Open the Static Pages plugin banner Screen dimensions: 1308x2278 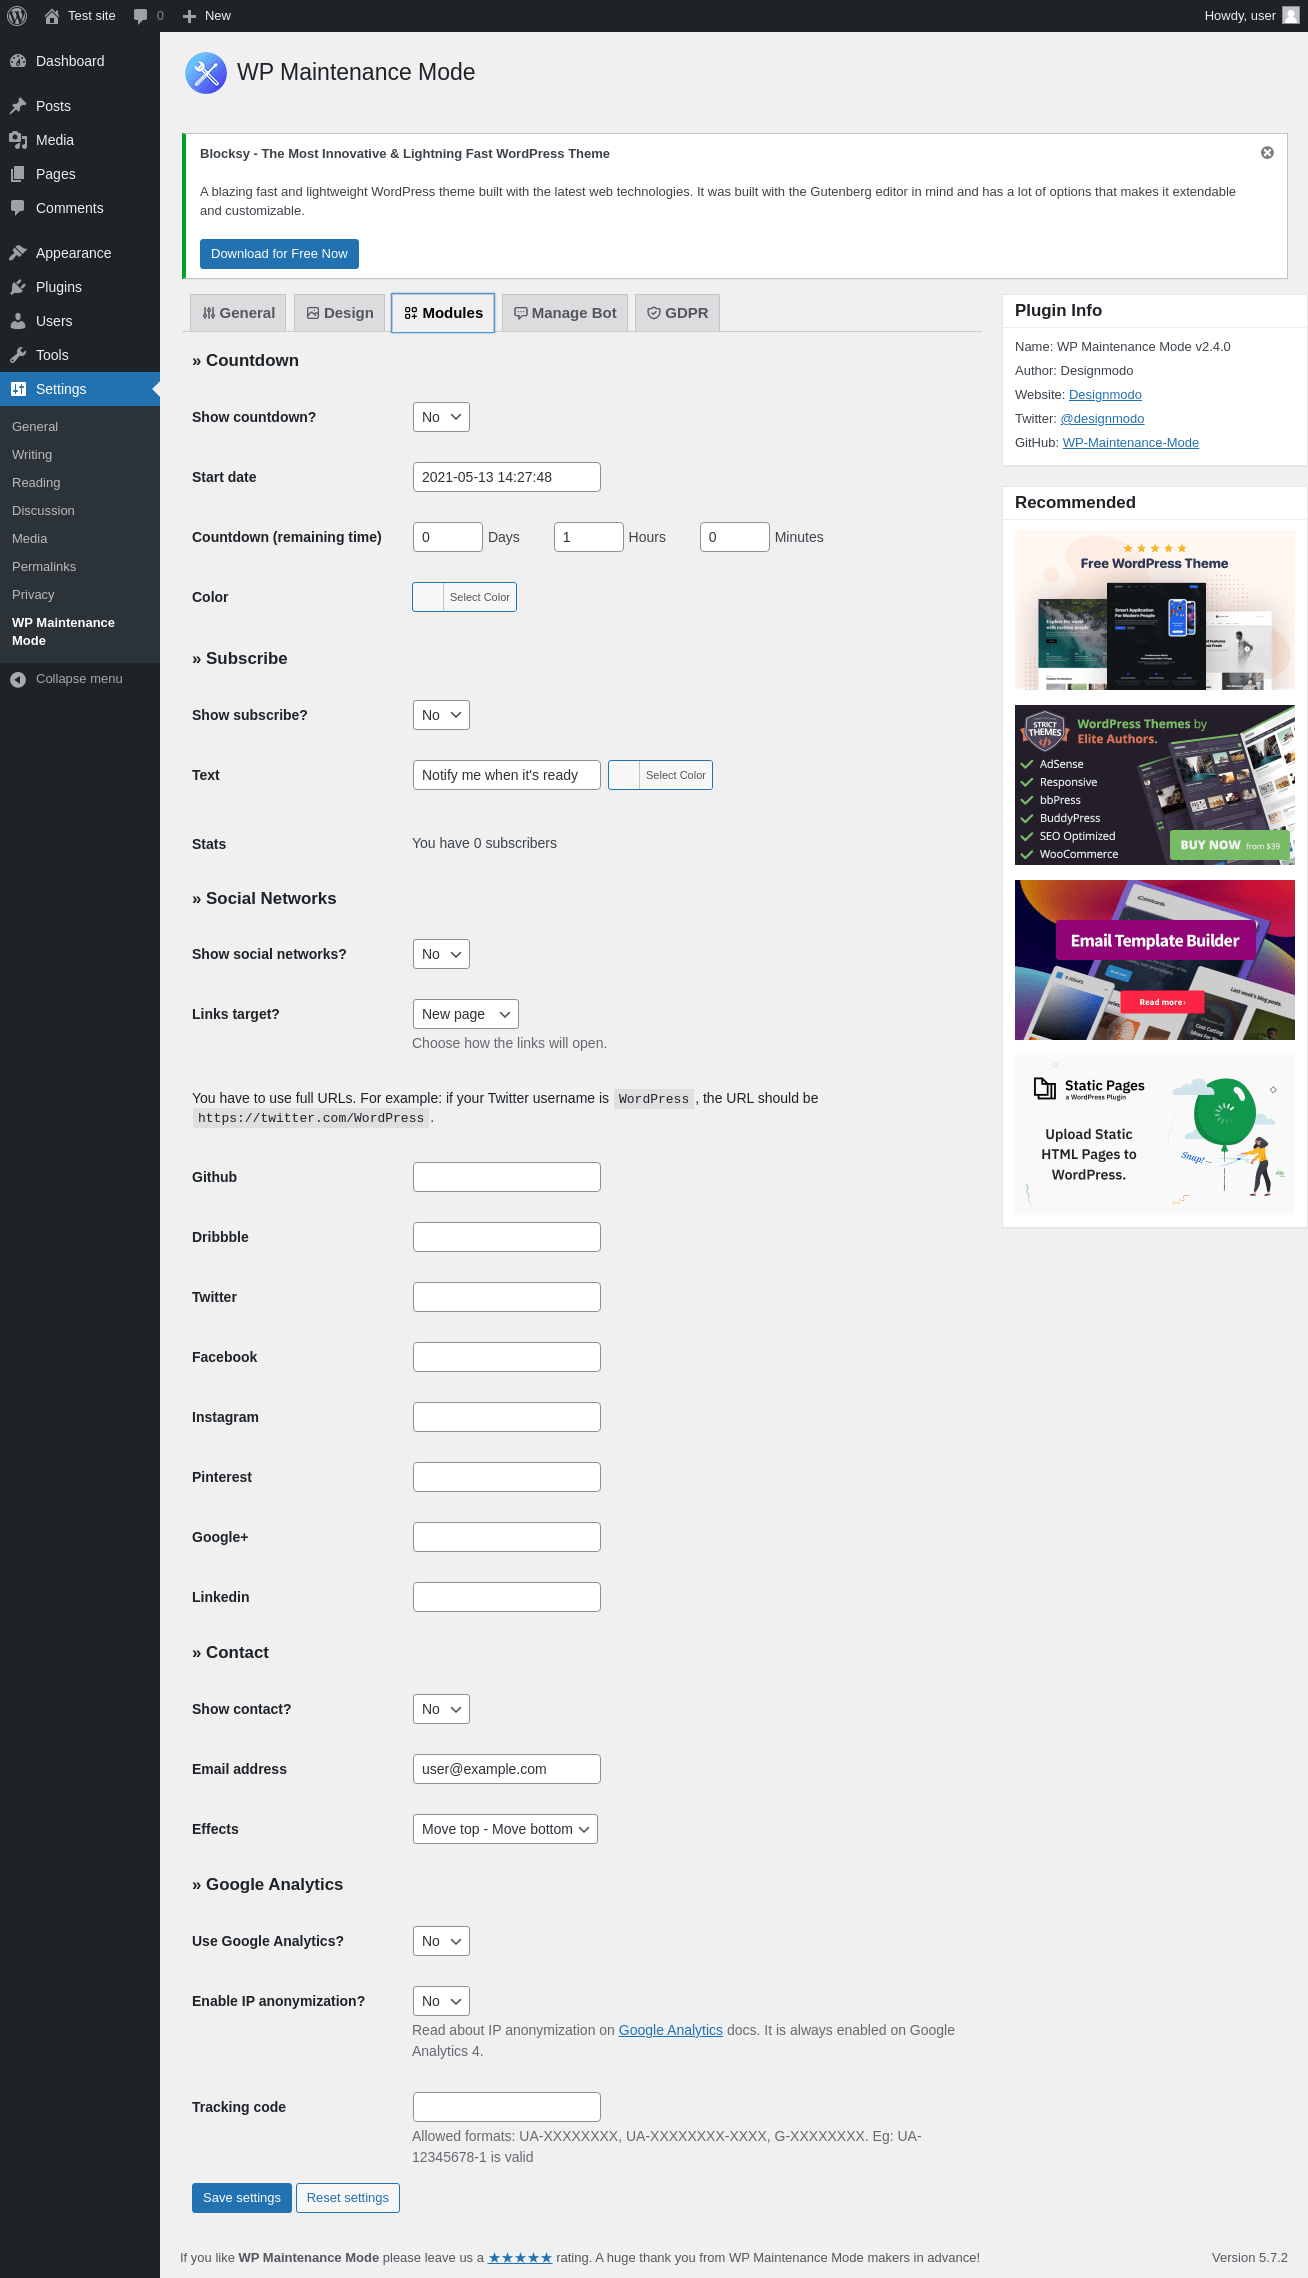coord(1155,1135)
